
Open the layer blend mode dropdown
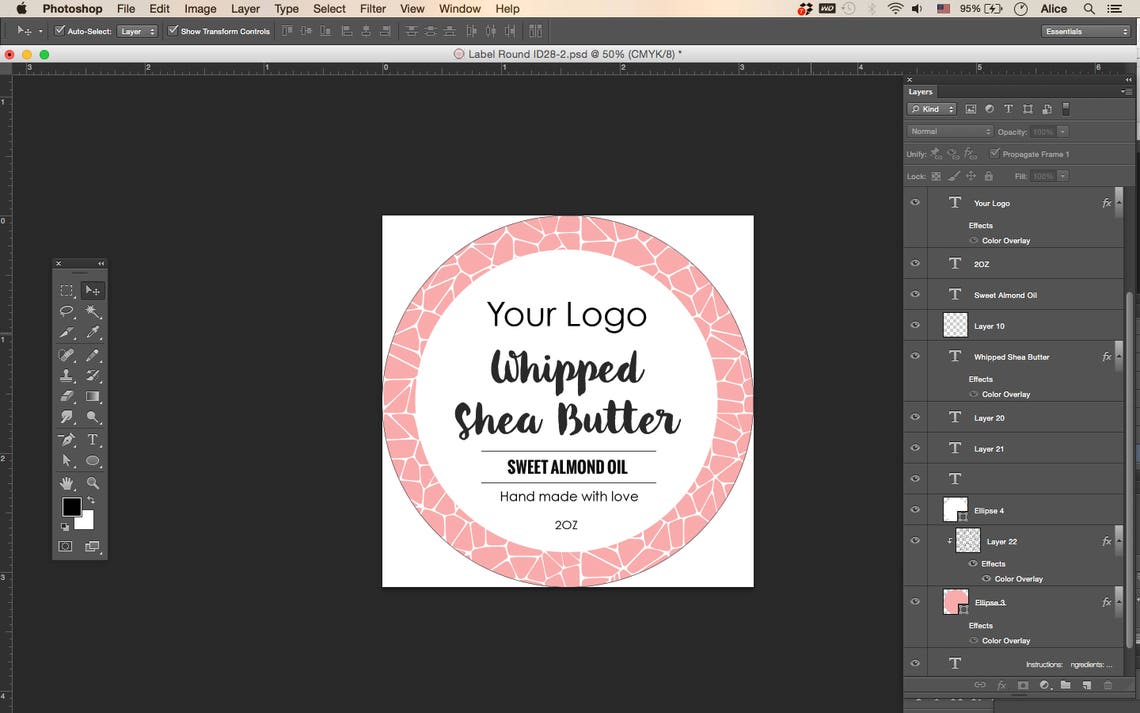tap(950, 131)
